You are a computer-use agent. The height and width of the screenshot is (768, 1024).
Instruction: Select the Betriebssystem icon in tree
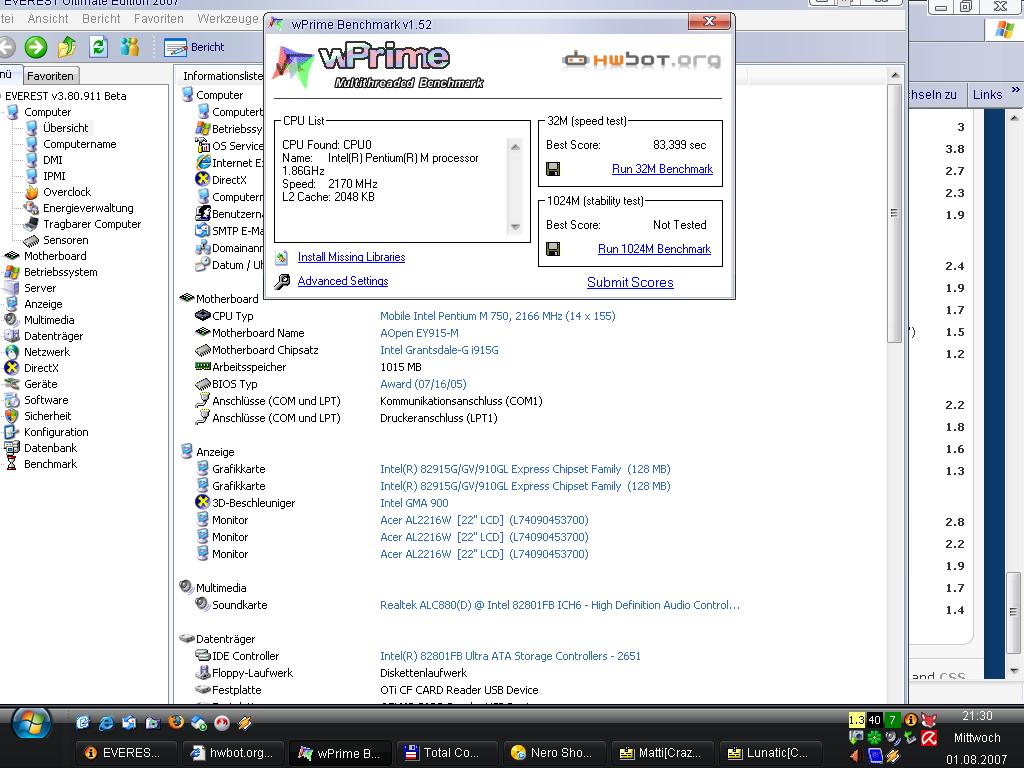click(x=12, y=272)
